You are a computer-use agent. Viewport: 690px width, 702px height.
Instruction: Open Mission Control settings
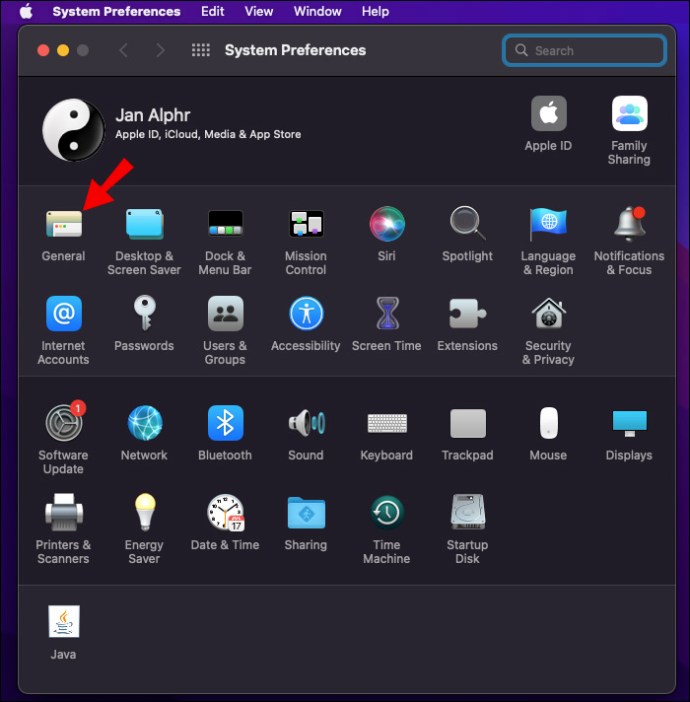[306, 224]
